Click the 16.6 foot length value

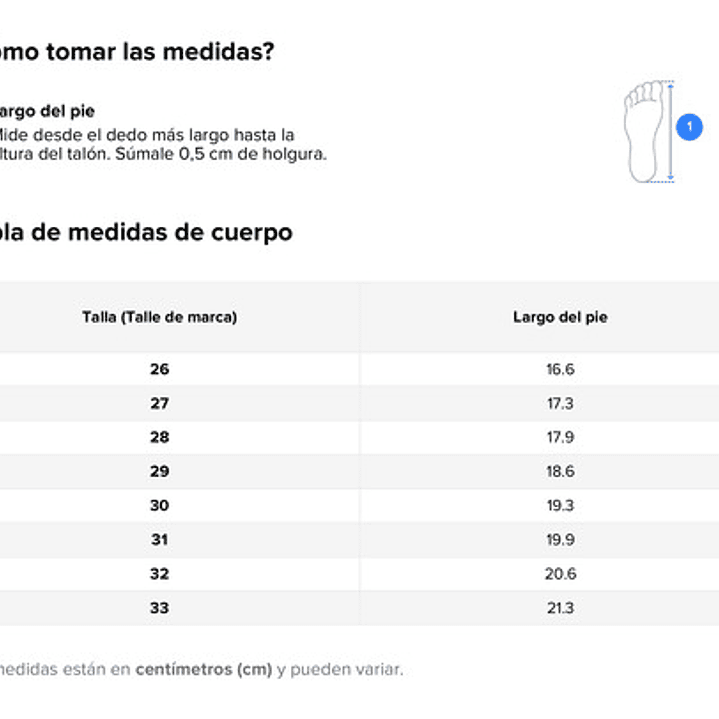coord(560,369)
